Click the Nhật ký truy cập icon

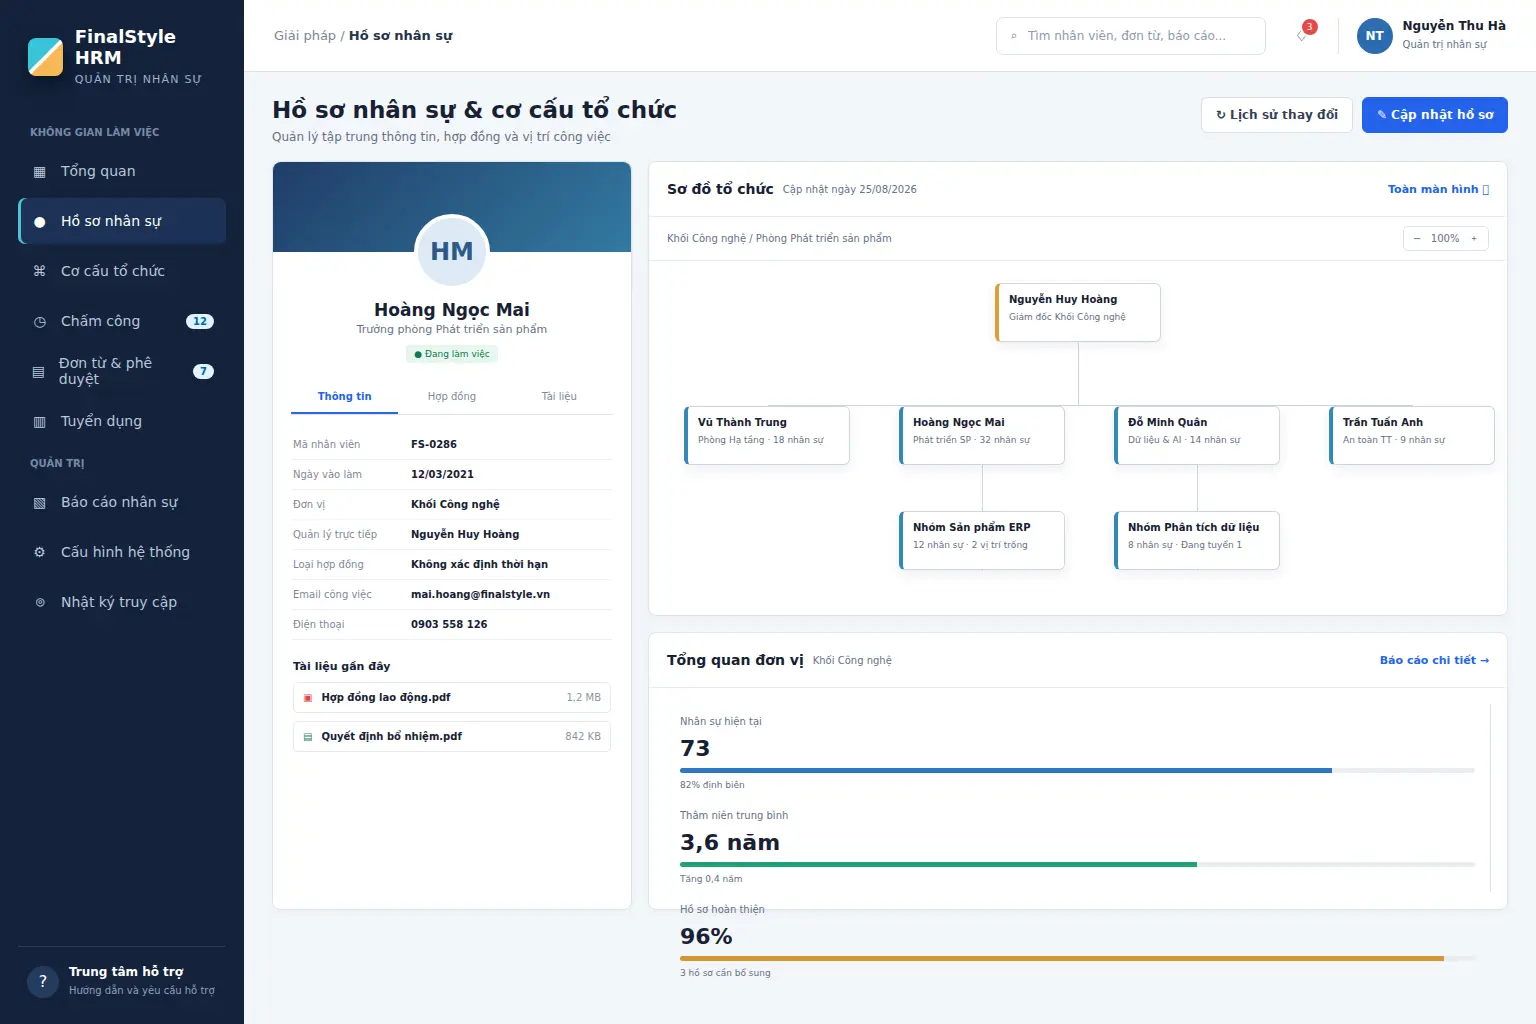[x=40, y=602]
